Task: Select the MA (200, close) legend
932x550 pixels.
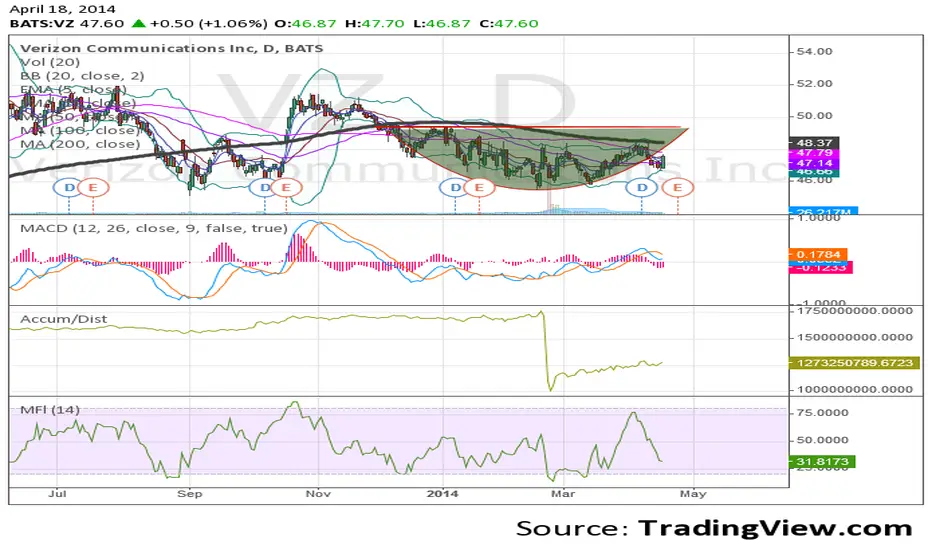Action: (x=80, y=144)
